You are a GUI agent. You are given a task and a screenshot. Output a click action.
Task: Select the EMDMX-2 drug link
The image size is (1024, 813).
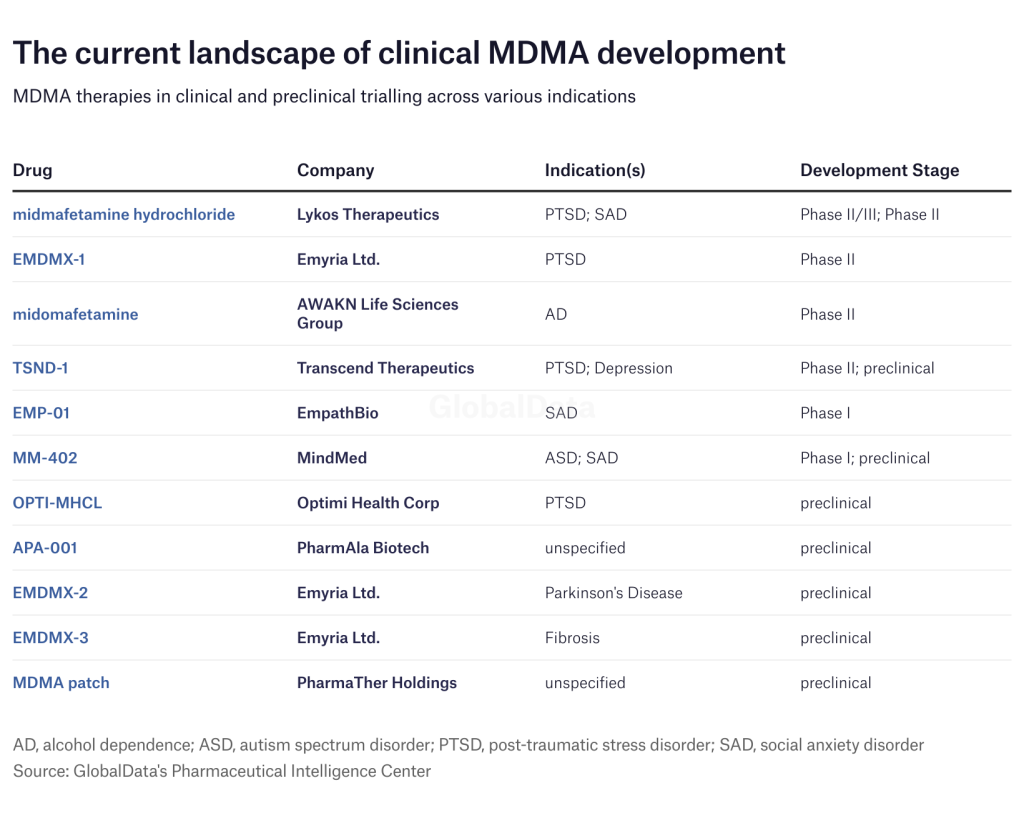click(50, 593)
